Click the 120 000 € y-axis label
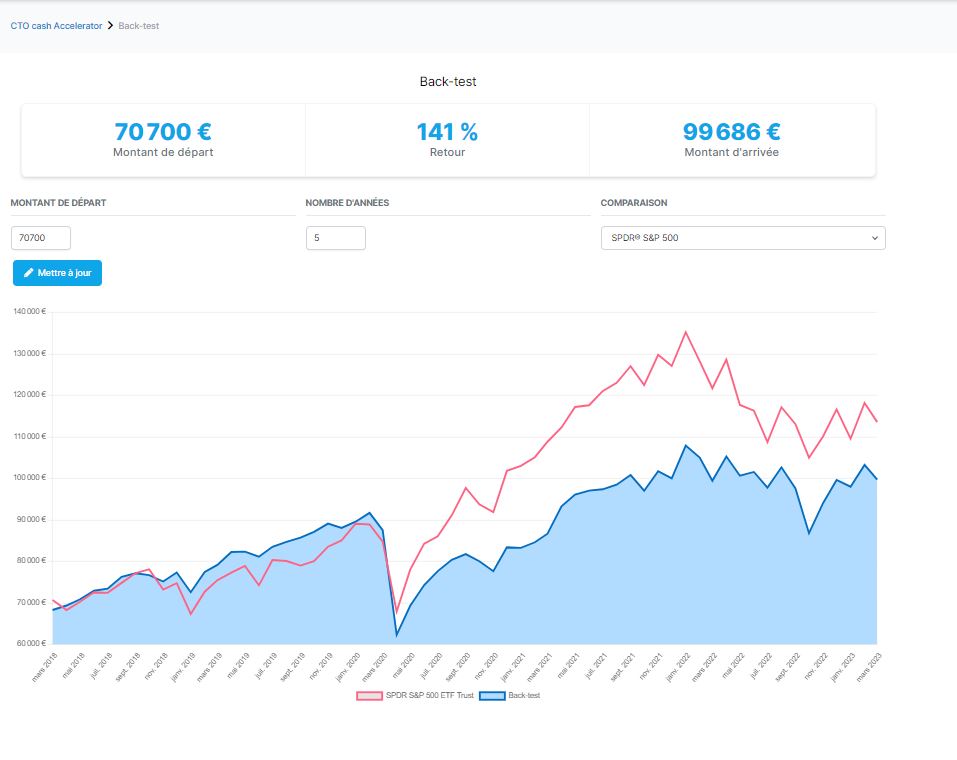The image size is (957, 760). (29, 394)
